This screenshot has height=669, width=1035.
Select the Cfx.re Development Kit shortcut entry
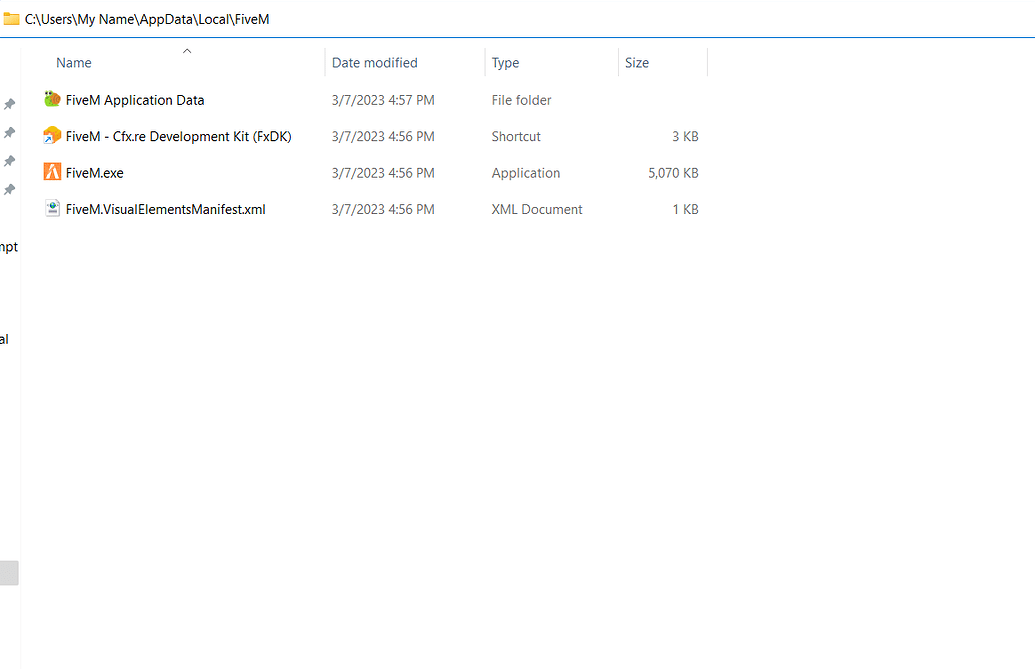(x=180, y=136)
